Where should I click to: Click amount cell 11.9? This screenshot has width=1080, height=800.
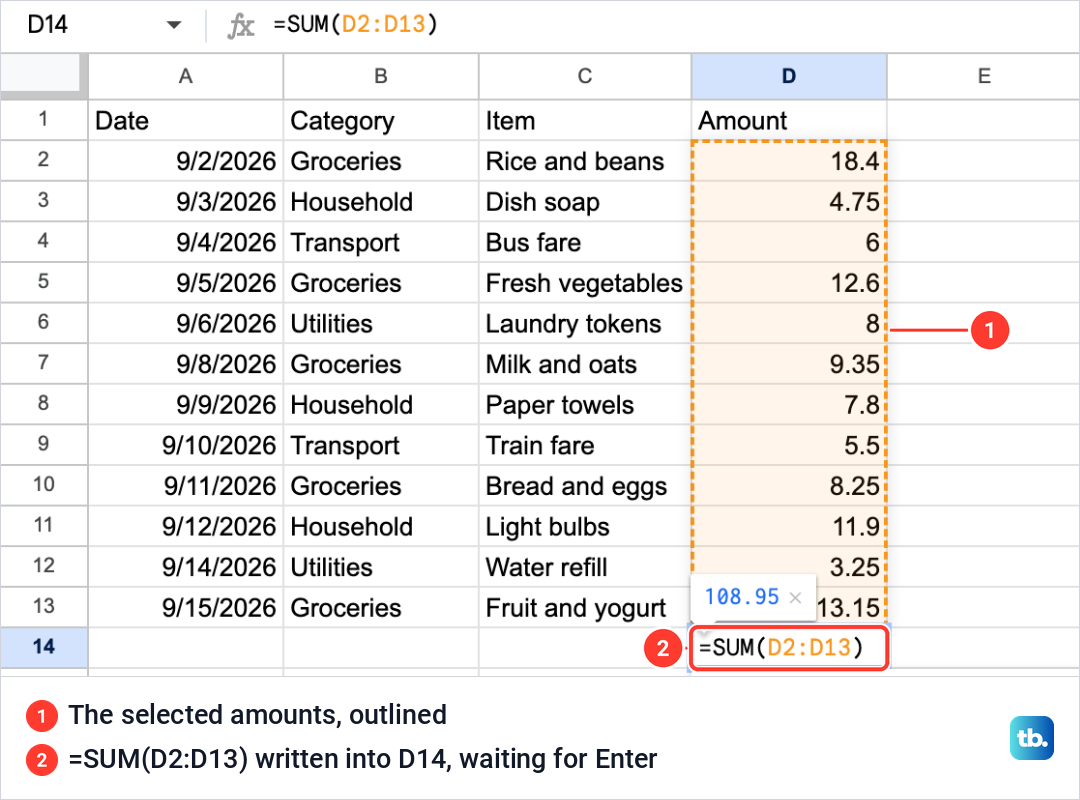[x=789, y=526]
